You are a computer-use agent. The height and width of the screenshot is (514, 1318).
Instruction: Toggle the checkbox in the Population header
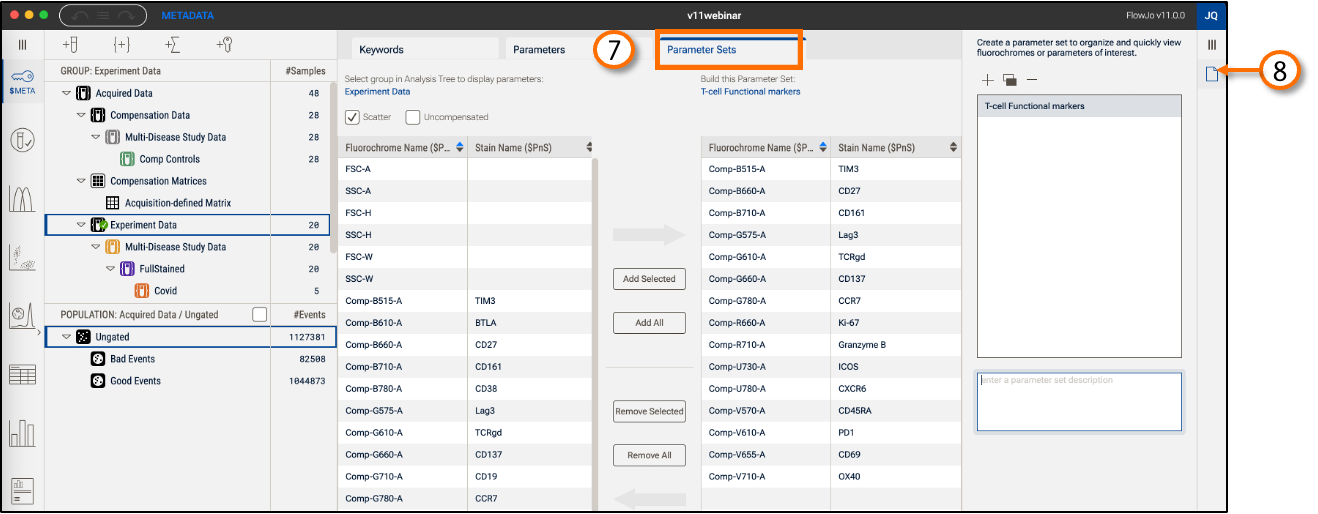(259, 315)
